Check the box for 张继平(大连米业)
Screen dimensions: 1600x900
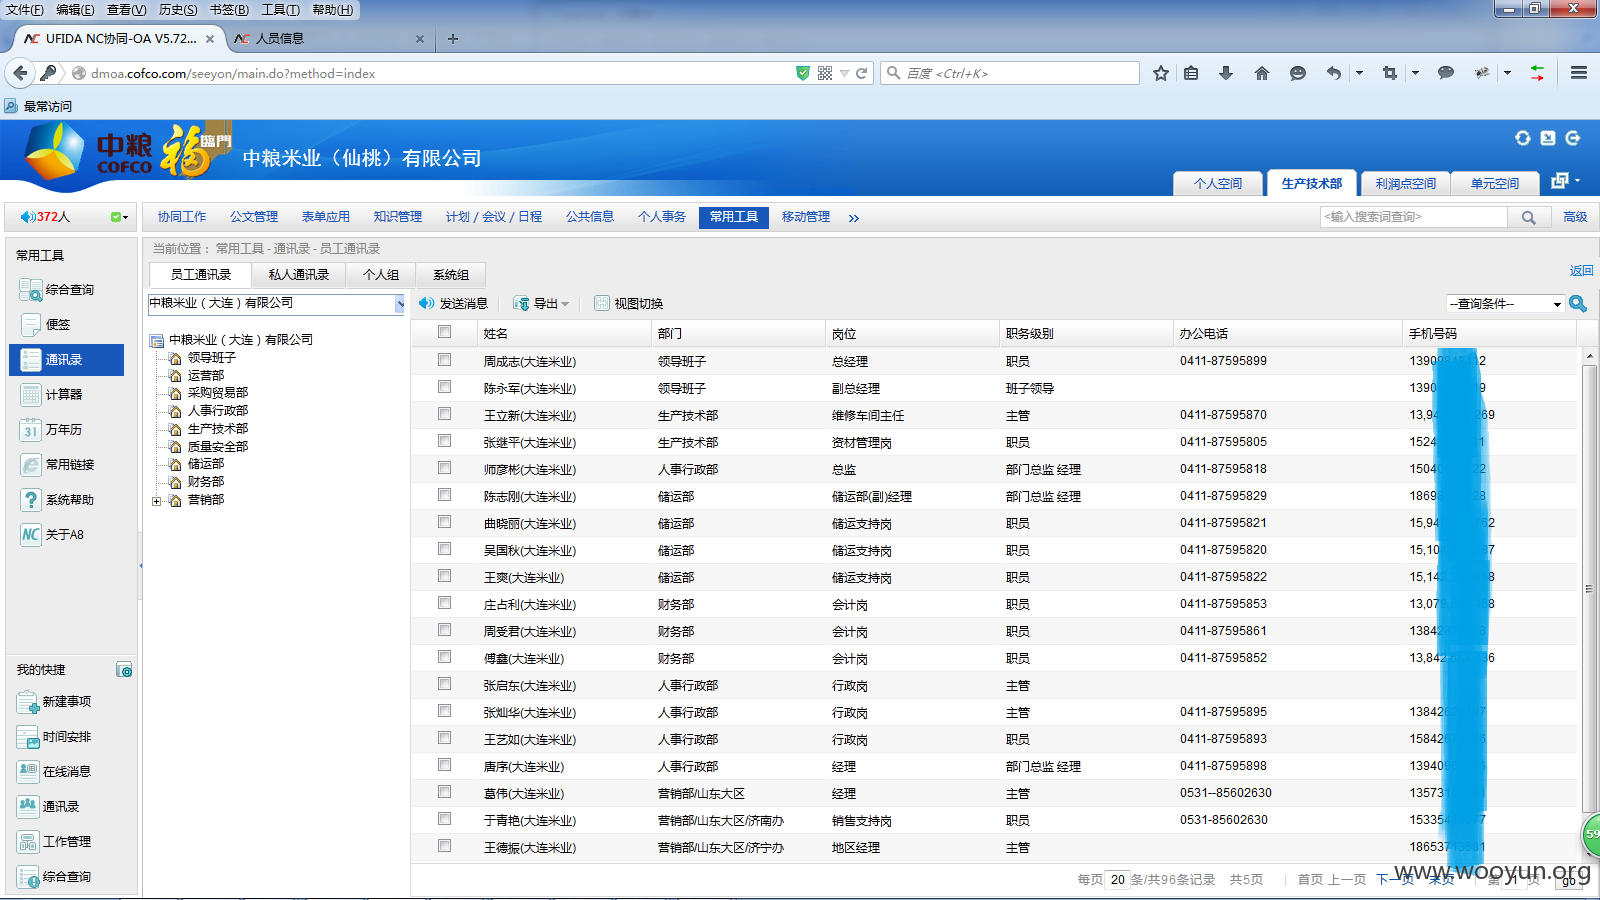pyautogui.click(x=444, y=441)
